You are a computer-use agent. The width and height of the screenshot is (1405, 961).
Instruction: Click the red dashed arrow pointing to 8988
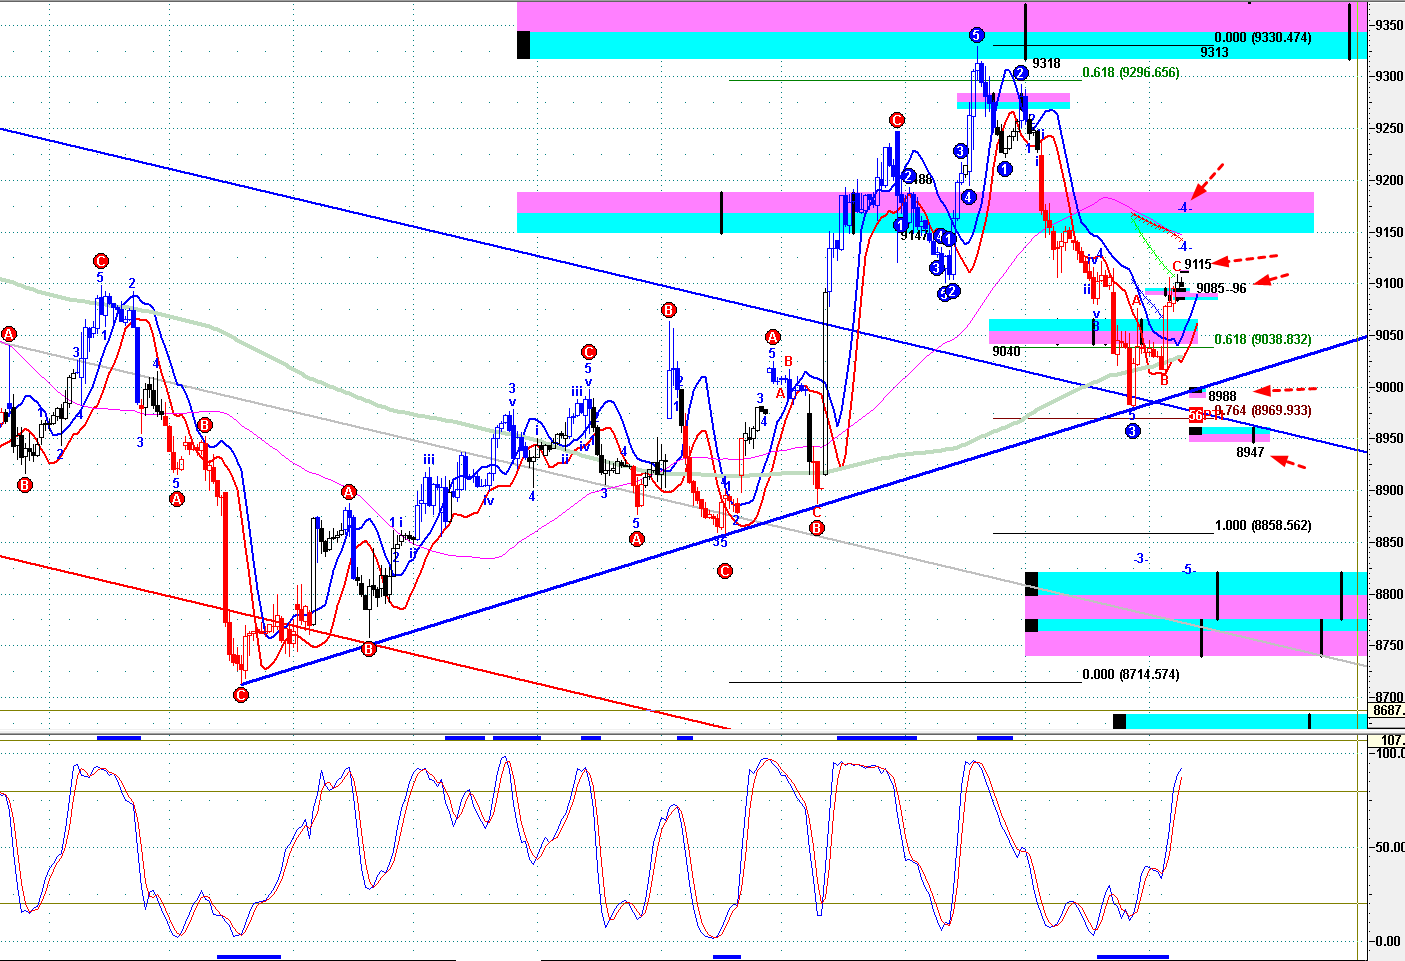[x=1286, y=390]
